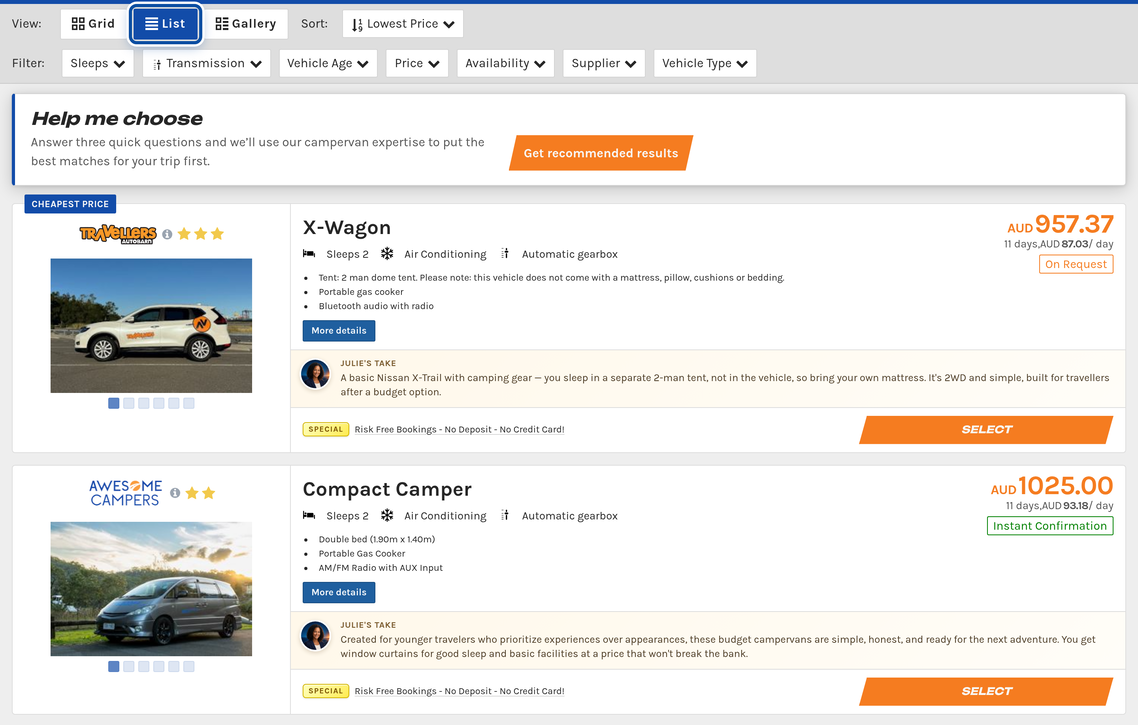
Task: Click 'Help me choose' heading
Action: coord(117,118)
